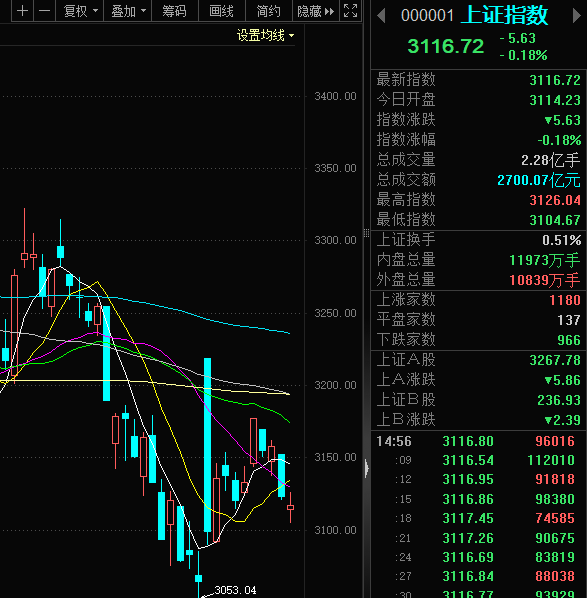Click the 3053.04 low price label
The image size is (587, 598).
click(x=235, y=590)
